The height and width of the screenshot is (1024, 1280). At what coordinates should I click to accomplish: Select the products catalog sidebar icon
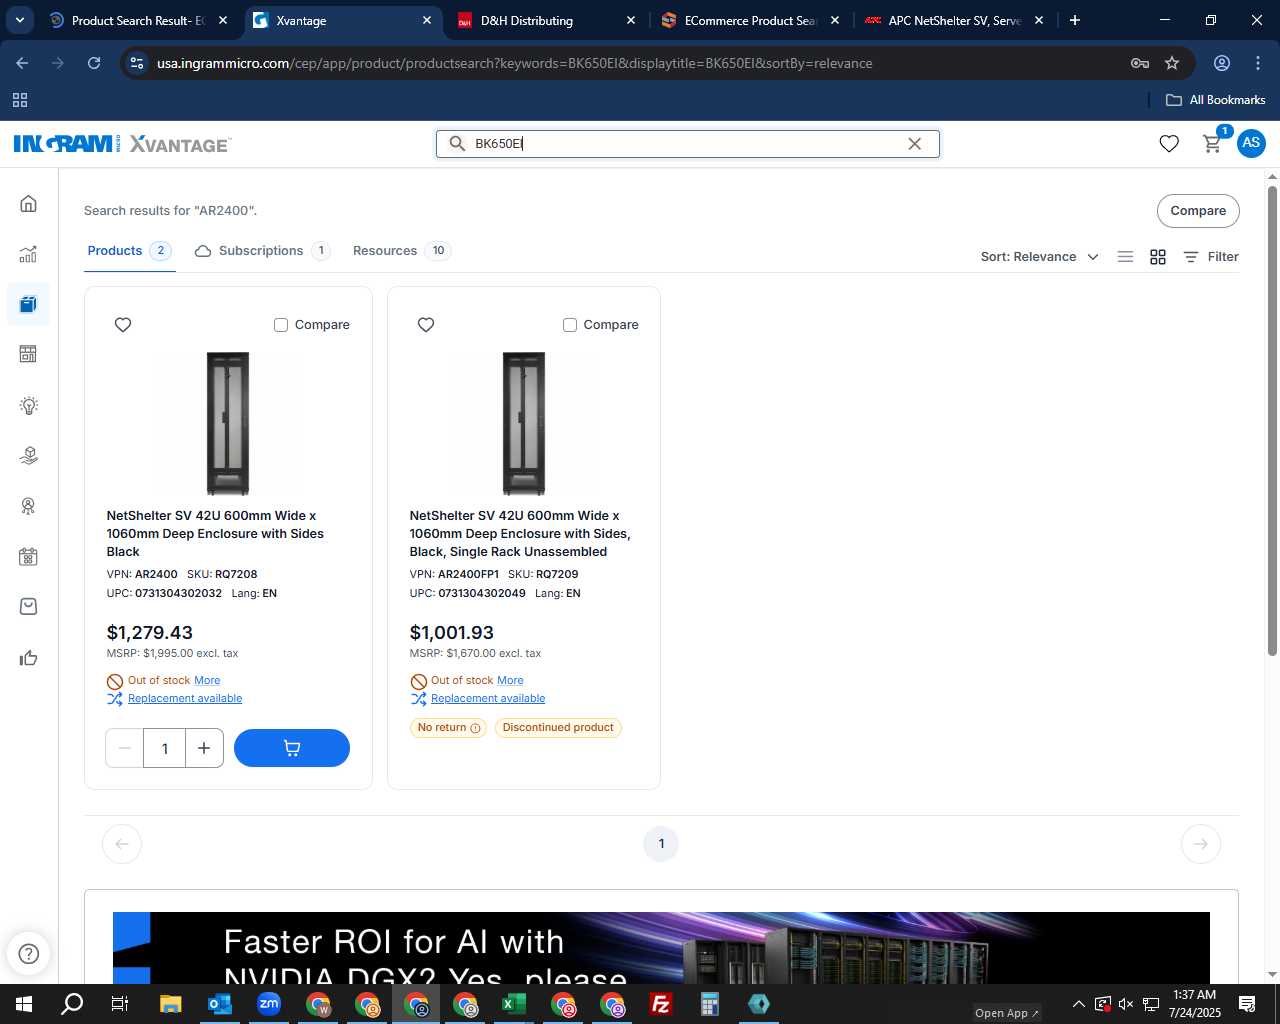28,304
